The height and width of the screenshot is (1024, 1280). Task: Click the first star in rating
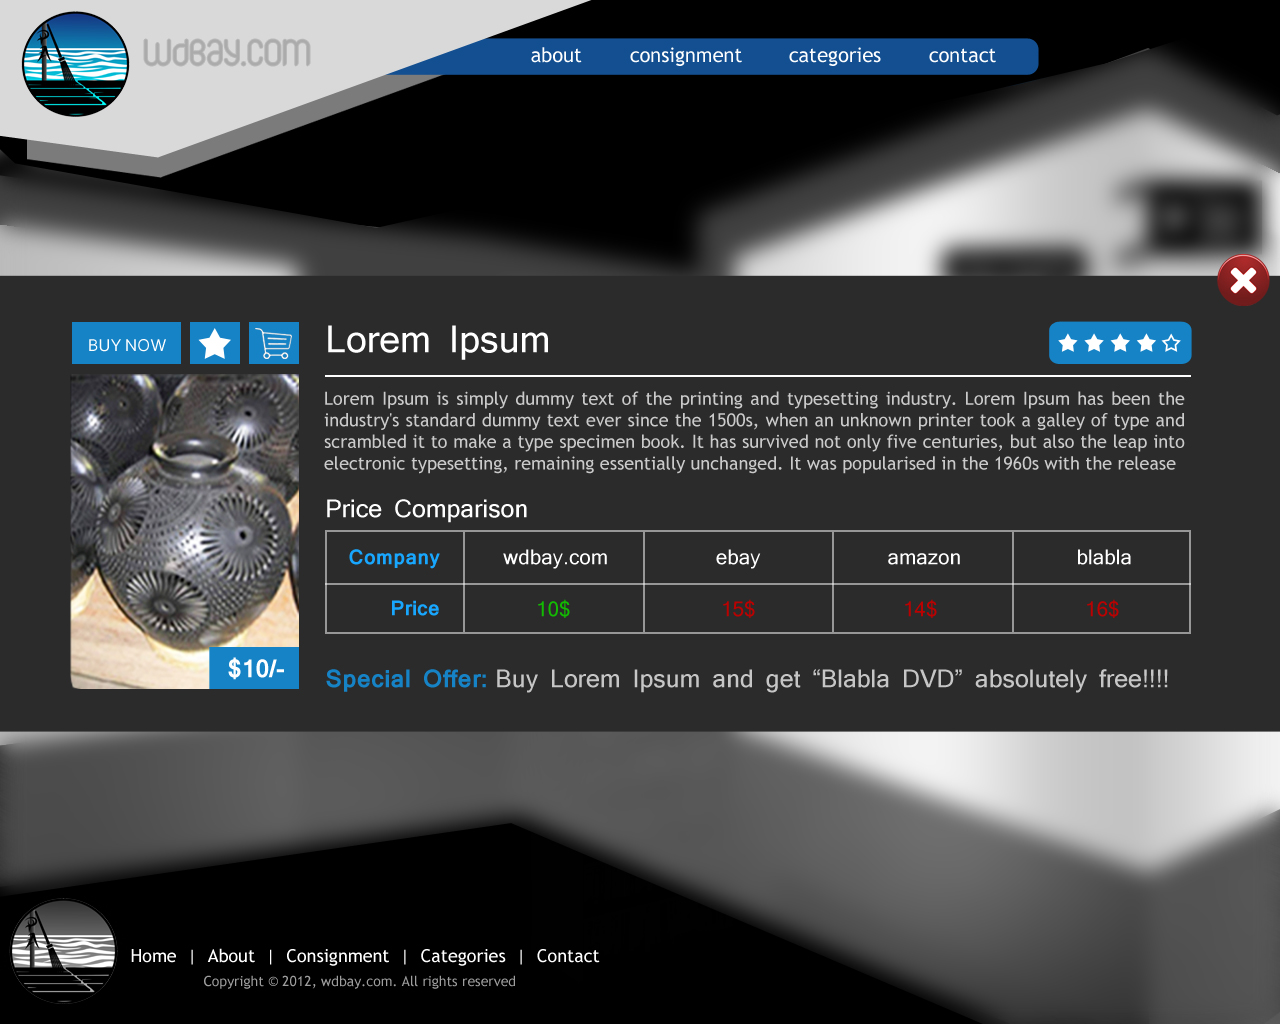click(1068, 343)
